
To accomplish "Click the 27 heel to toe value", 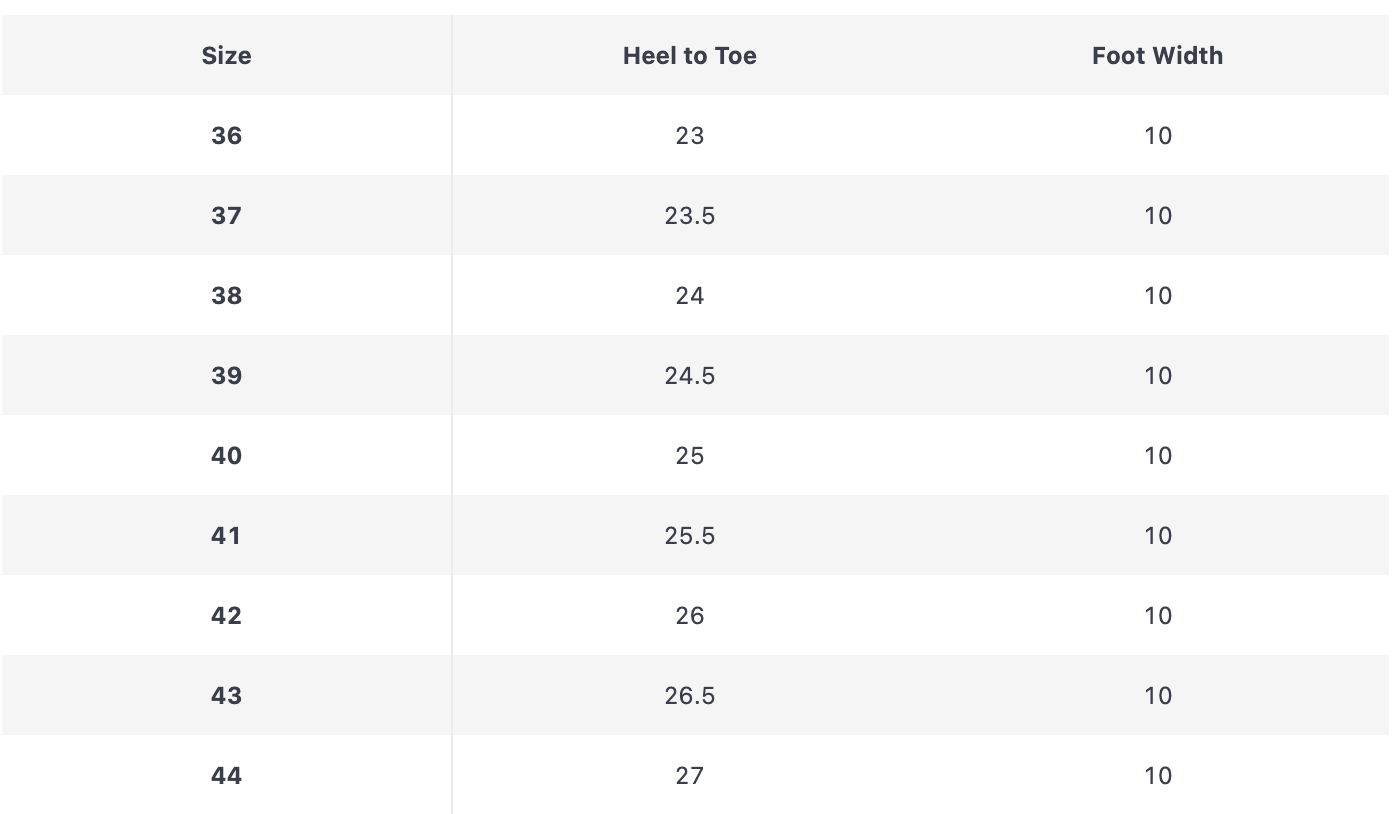I will tap(689, 775).
